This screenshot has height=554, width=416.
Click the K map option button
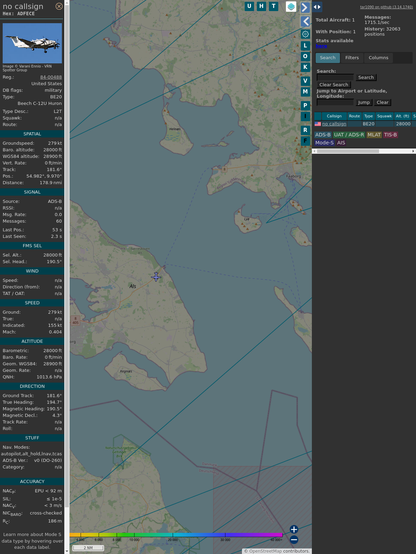[305, 67]
